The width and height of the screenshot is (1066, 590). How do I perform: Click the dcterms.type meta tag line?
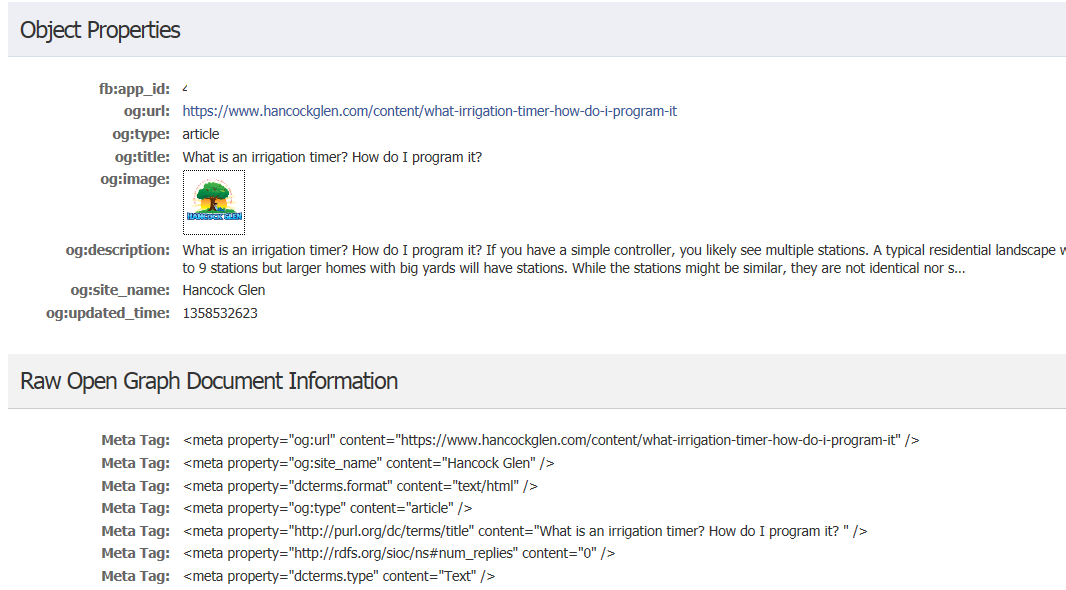click(339, 576)
